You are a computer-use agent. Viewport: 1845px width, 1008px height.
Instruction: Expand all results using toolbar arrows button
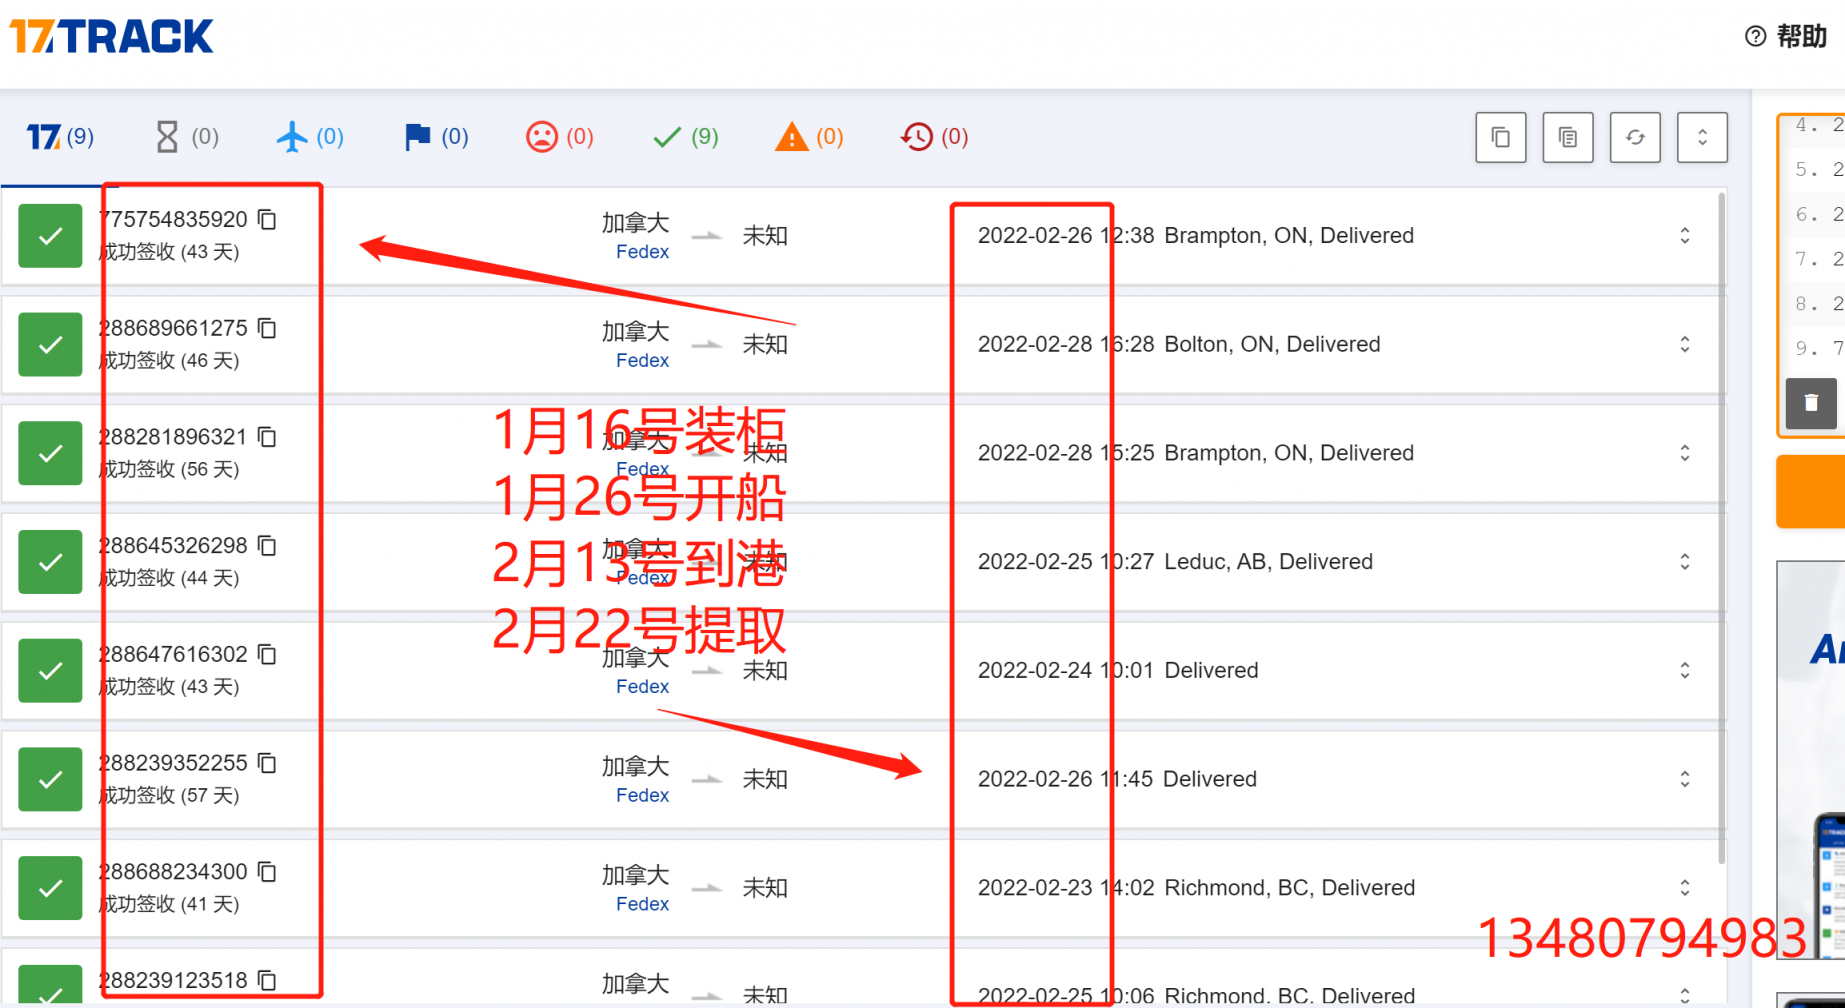[x=1702, y=137]
